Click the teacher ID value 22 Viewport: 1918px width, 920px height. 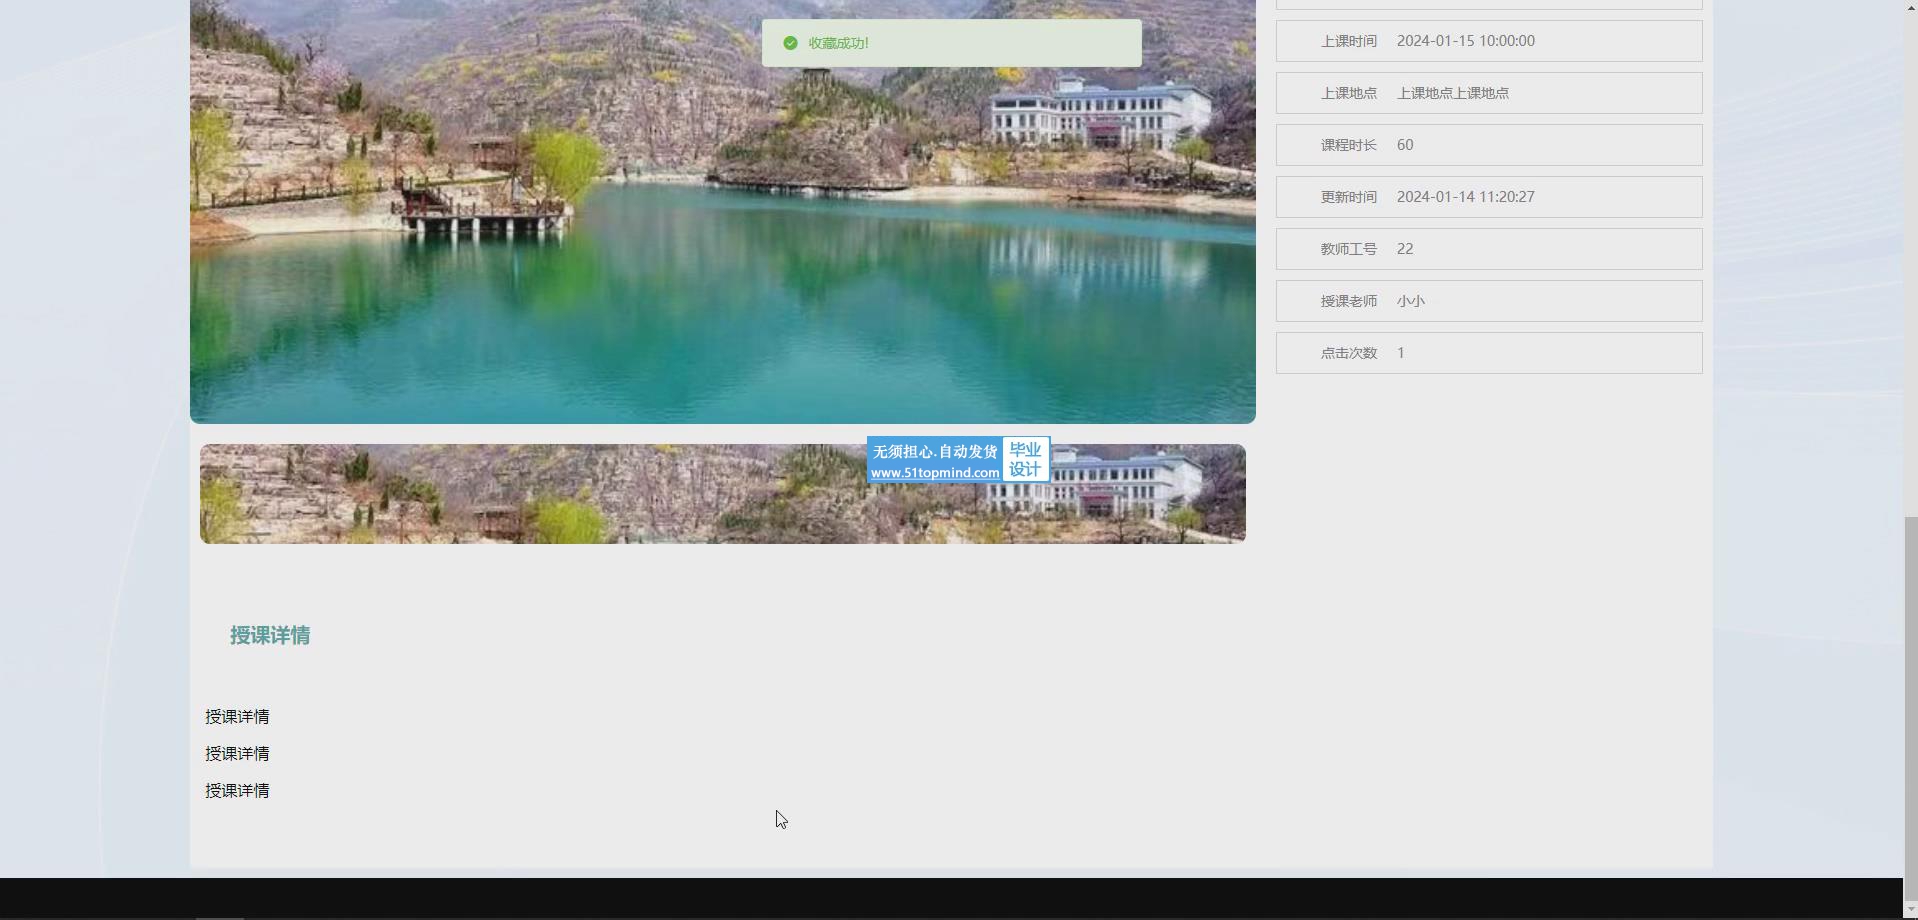pos(1405,249)
